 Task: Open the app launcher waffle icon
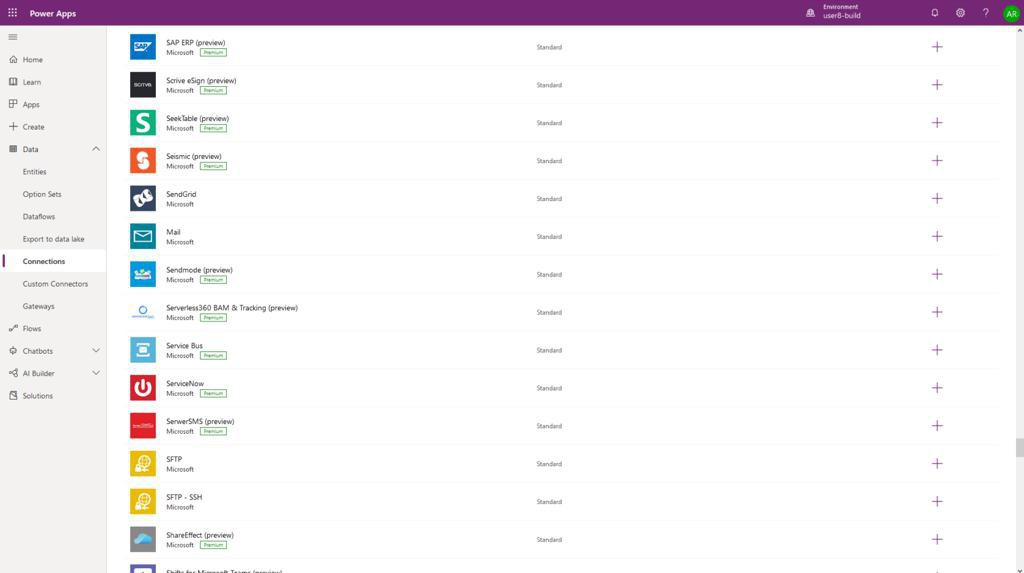coord(12,12)
